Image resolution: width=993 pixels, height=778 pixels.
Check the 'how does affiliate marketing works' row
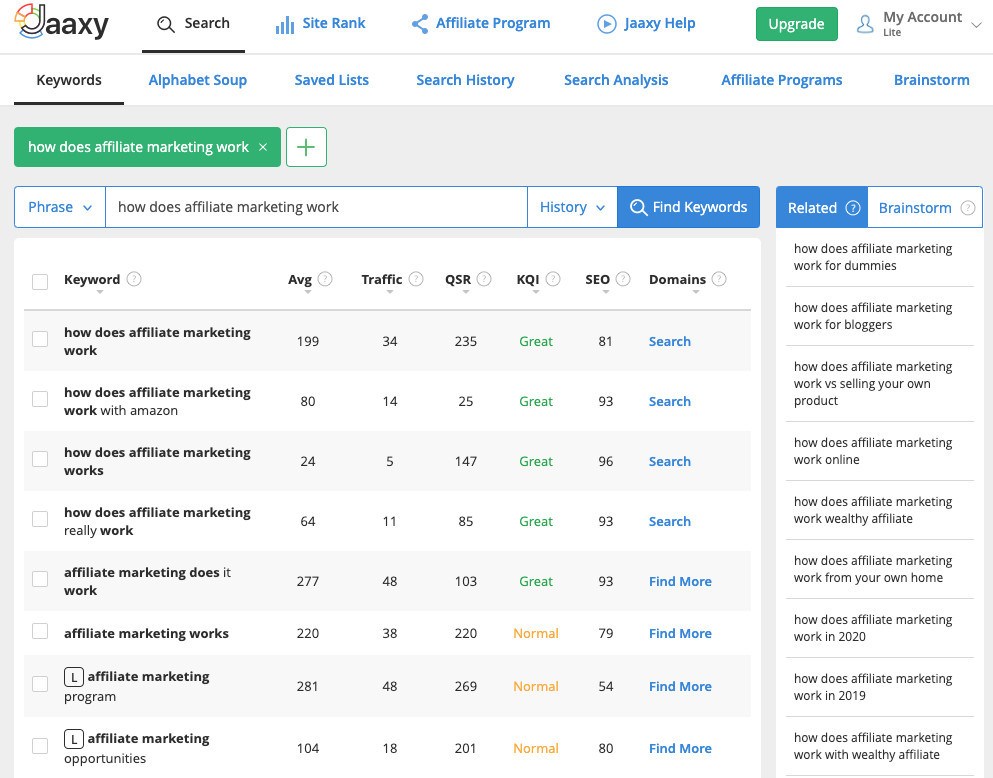point(40,459)
